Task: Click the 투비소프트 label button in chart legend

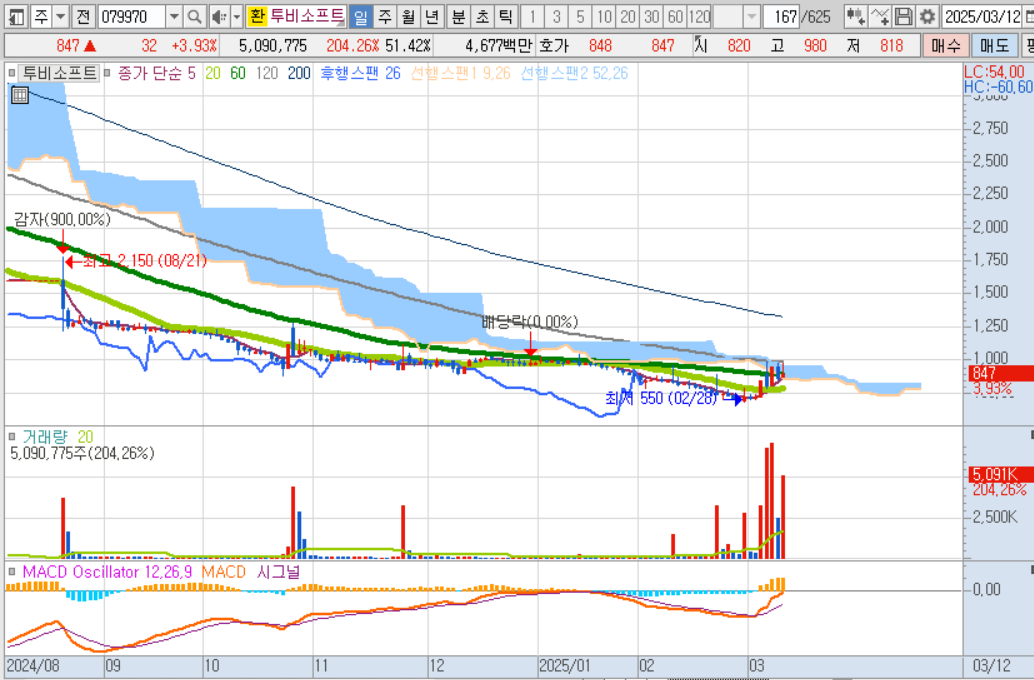Action: [59, 73]
